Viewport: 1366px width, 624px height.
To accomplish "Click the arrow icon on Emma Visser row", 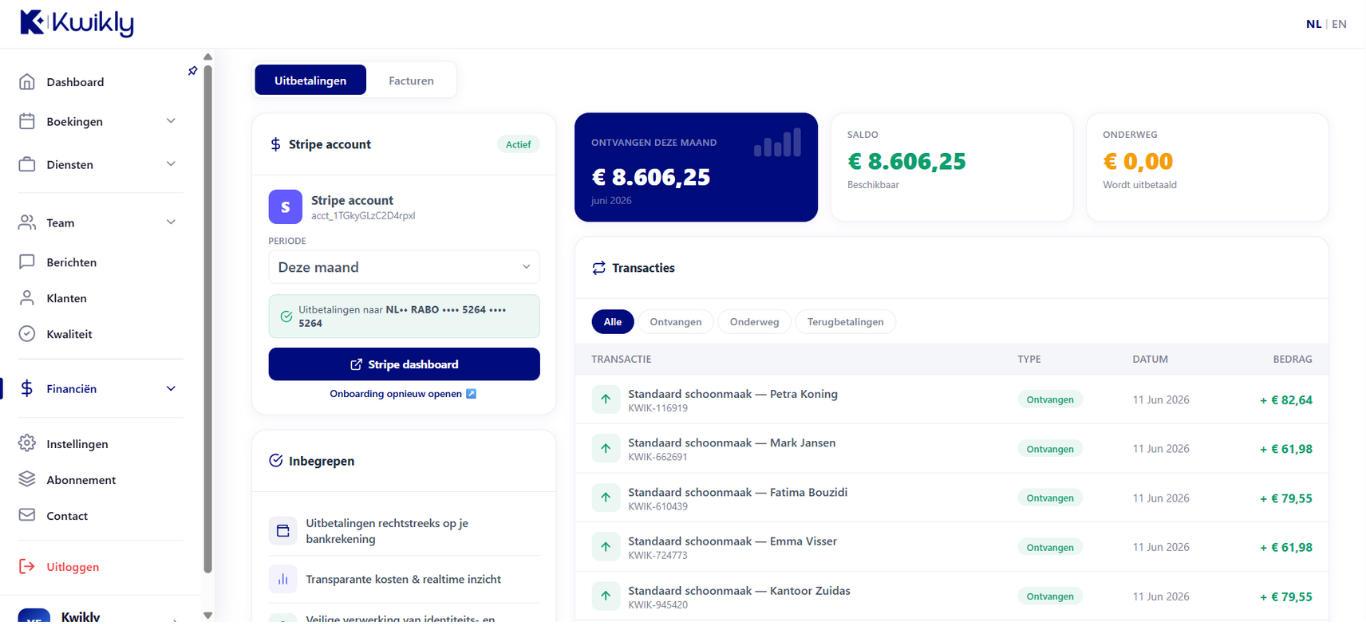I will click(606, 547).
